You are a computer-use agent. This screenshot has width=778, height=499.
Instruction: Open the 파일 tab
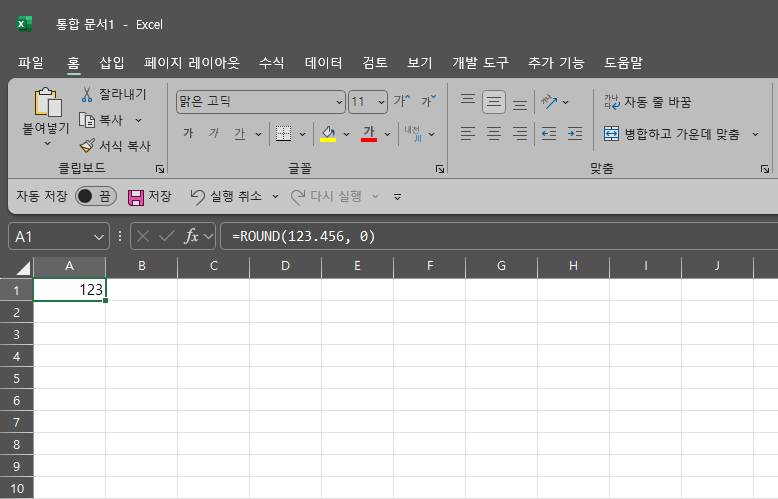tap(31, 63)
